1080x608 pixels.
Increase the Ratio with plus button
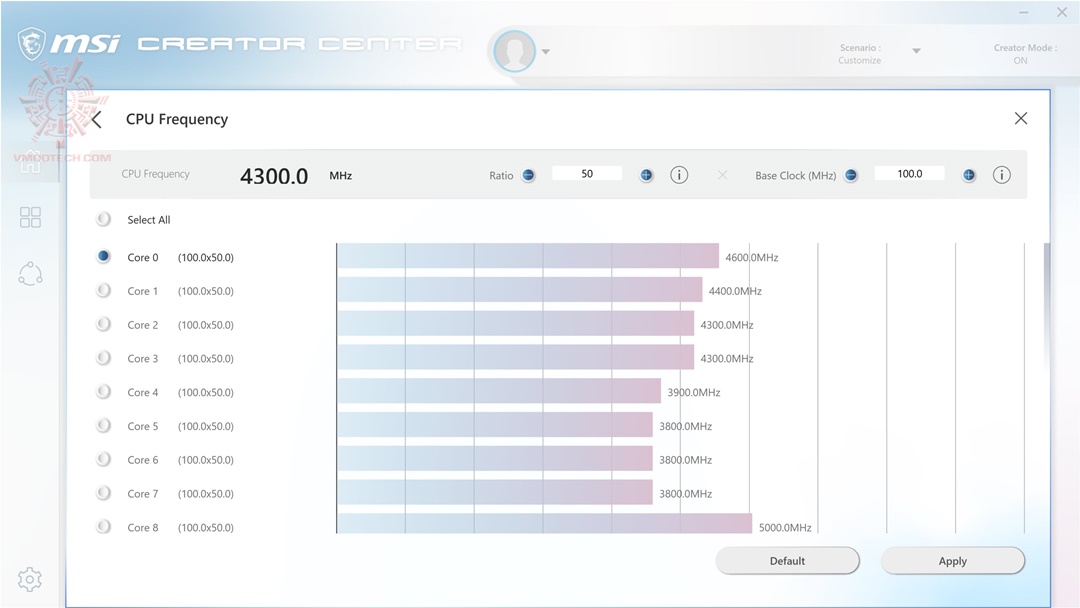[x=646, y=175]
